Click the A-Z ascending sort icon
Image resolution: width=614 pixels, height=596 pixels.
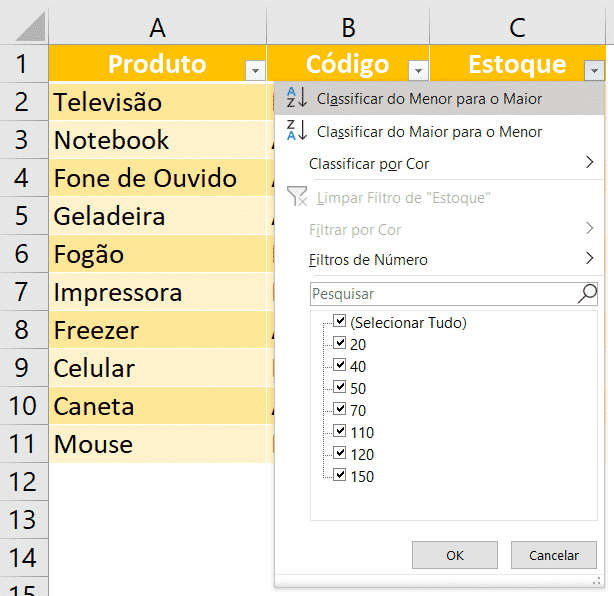pos(297,98)
